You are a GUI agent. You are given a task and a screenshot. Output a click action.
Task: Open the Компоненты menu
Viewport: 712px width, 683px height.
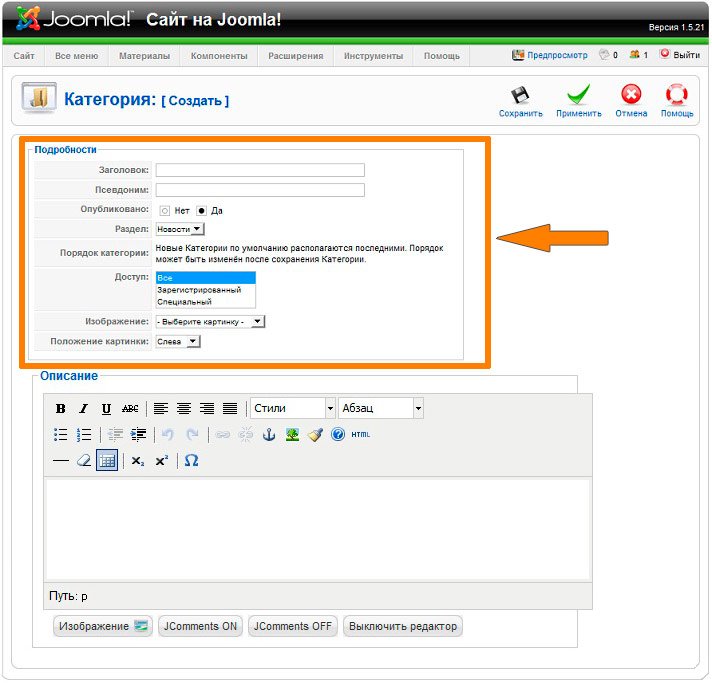[219, 56]
